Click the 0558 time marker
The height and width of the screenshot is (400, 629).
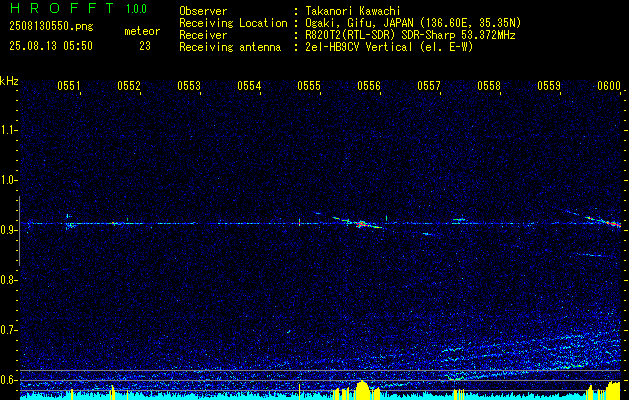[x=489, y=85]
